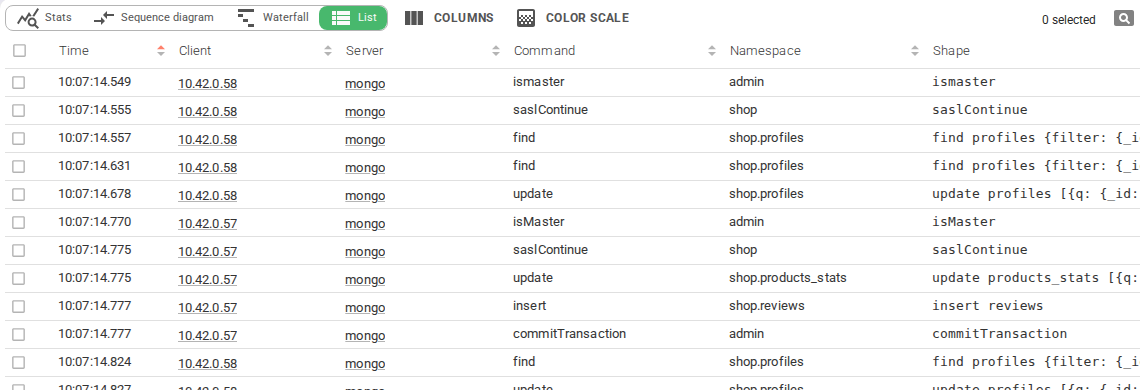Click the '0 selected' counter
The width and height of the screenshot is (1140, 390).
tap(1068, 20)
